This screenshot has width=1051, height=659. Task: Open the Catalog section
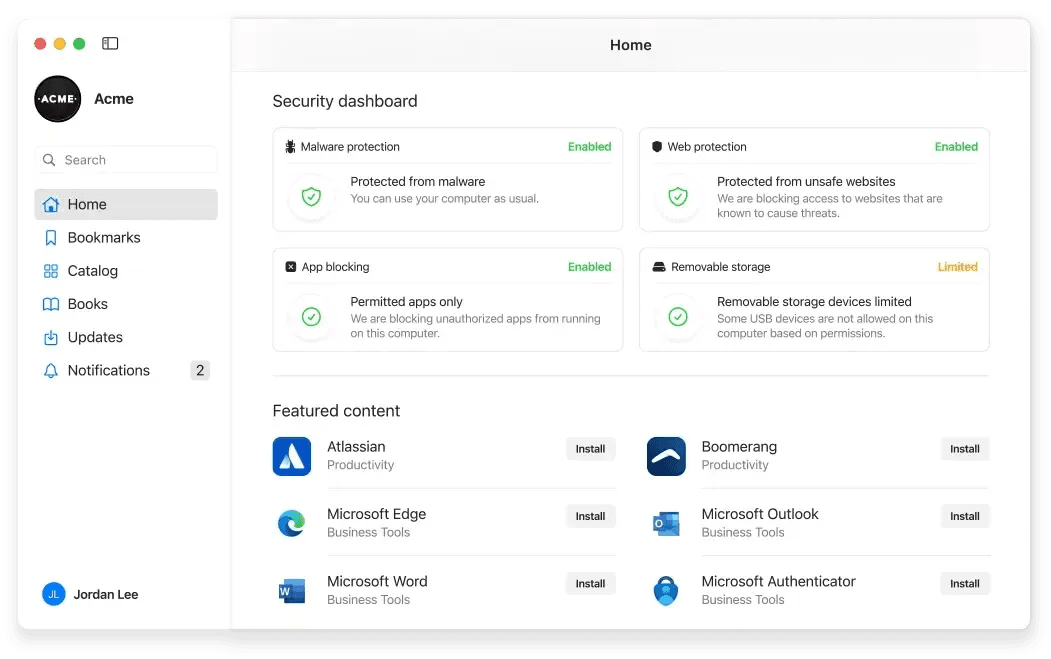click(x=126, y=271)
